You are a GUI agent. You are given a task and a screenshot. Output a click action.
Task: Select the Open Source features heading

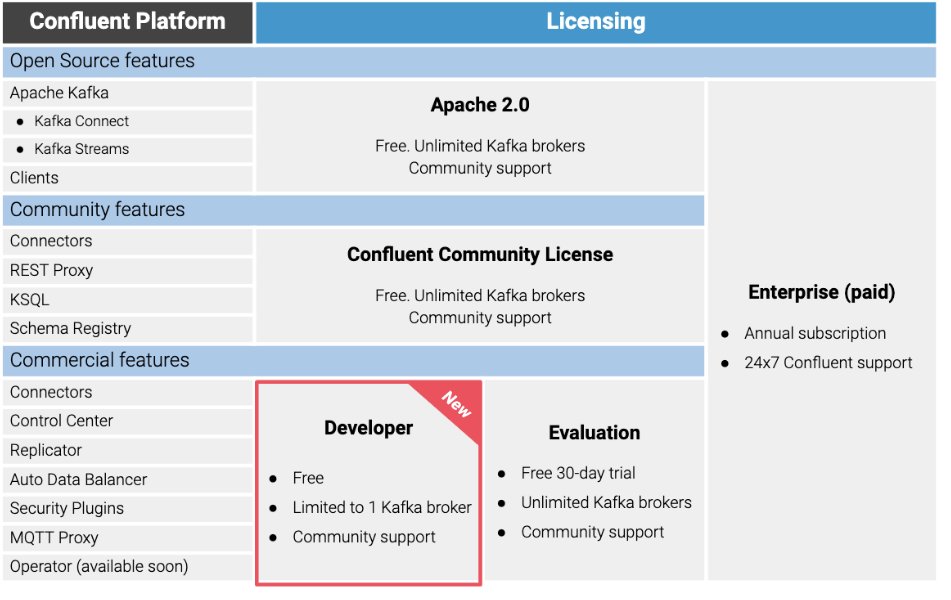pyautogui.click(x=102, y=61)
